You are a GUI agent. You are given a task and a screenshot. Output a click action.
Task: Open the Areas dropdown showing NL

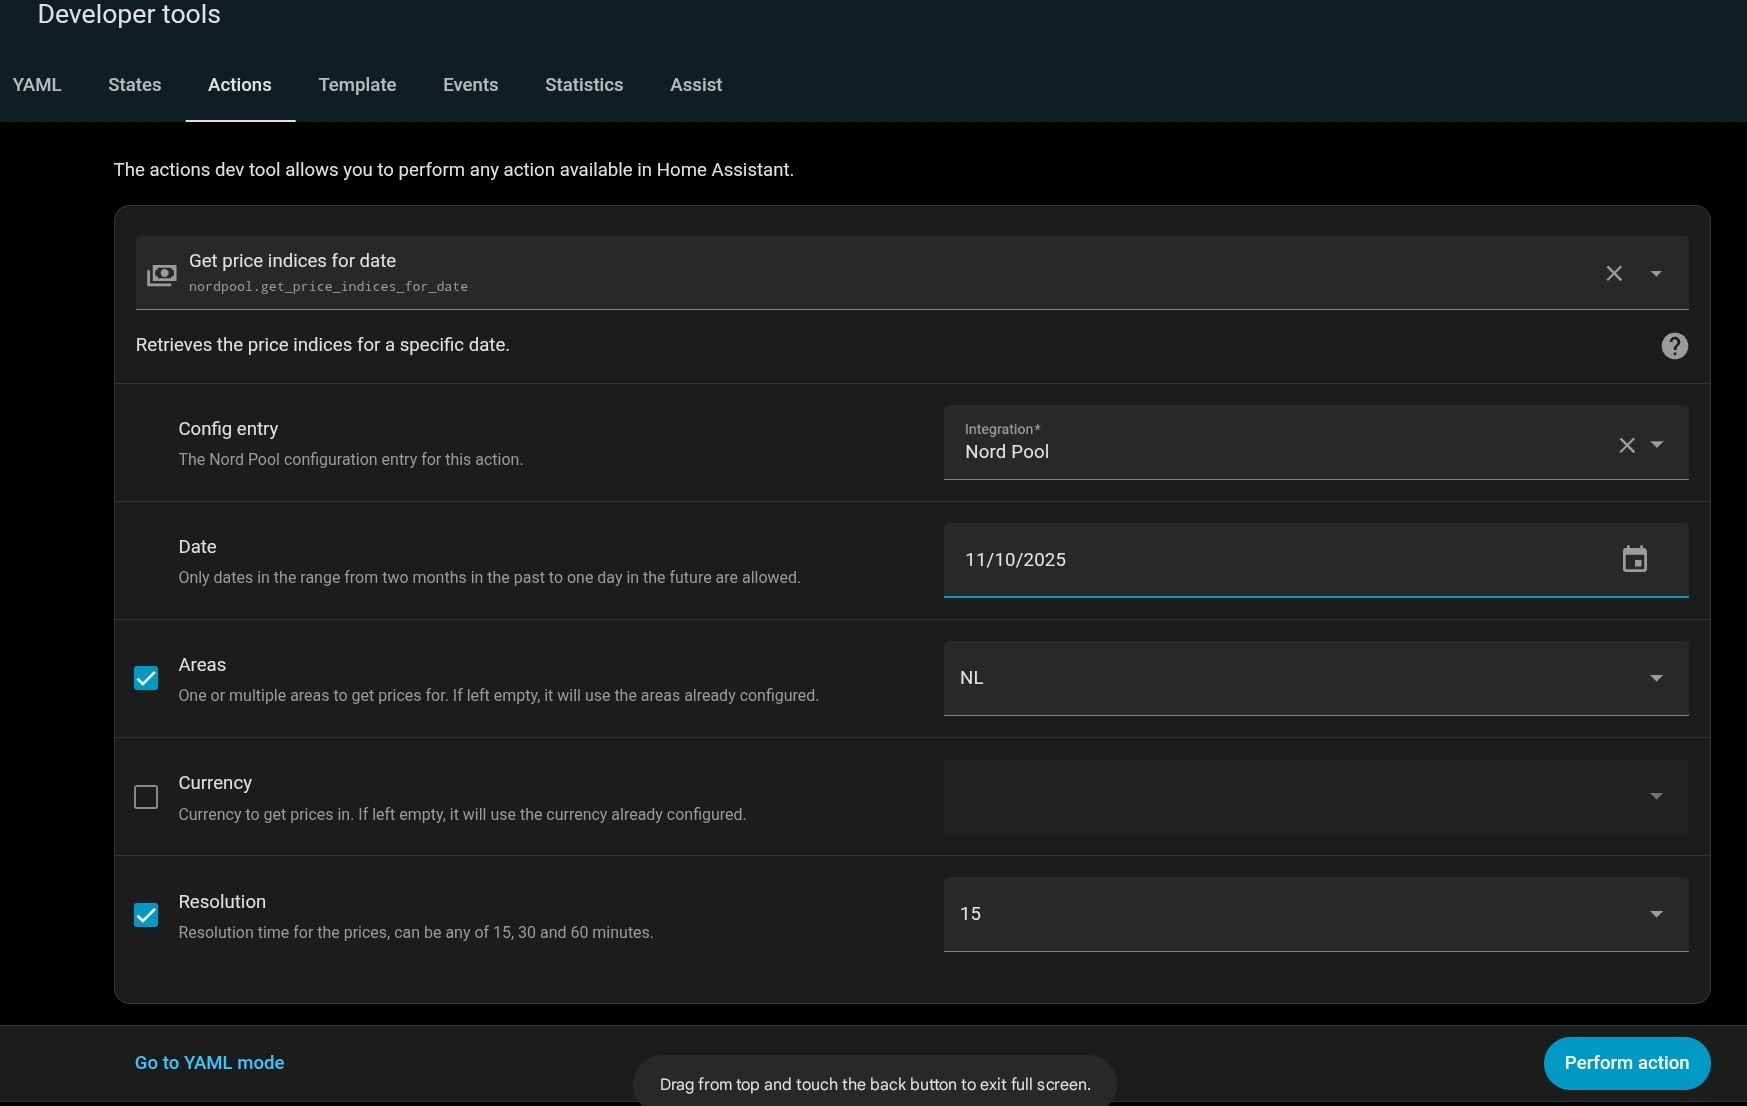tap(1315, 678)
